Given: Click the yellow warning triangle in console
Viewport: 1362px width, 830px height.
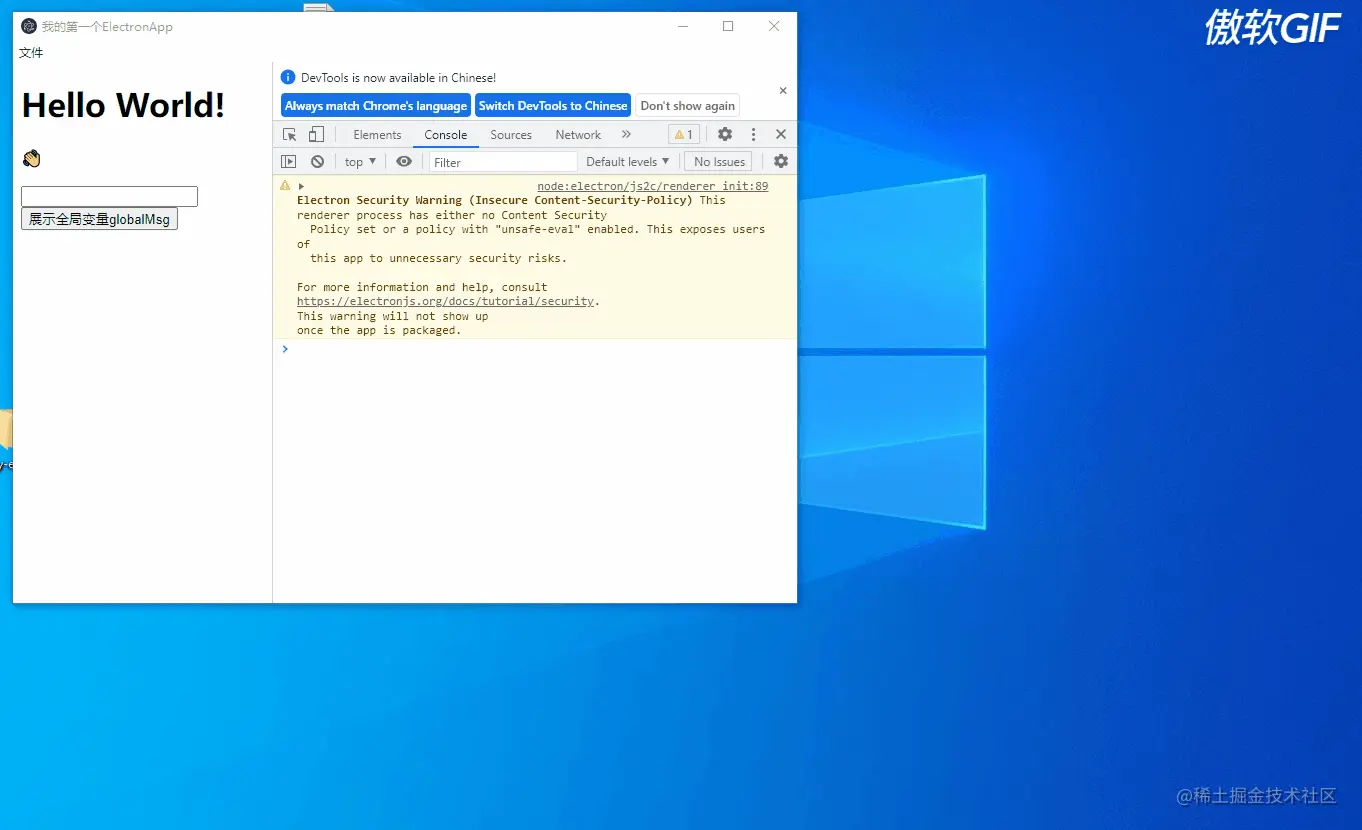Looking at the screenshot, I should pos(285,186).
